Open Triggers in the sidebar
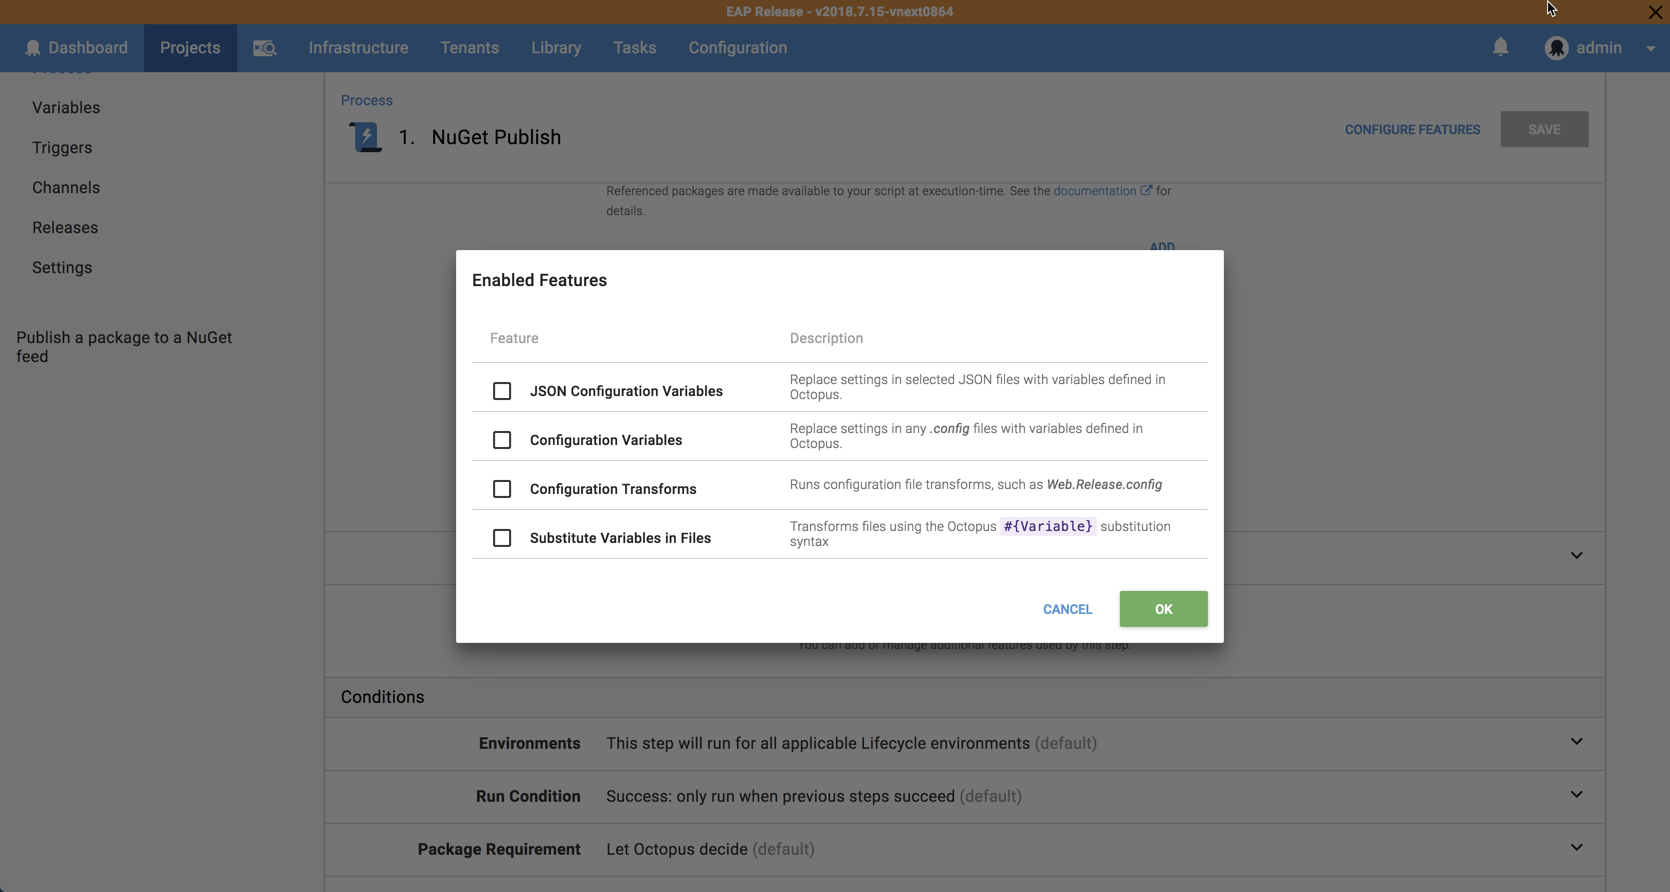Image resolution: width=1670 pixels, height=892 pixels. (62, 148)
